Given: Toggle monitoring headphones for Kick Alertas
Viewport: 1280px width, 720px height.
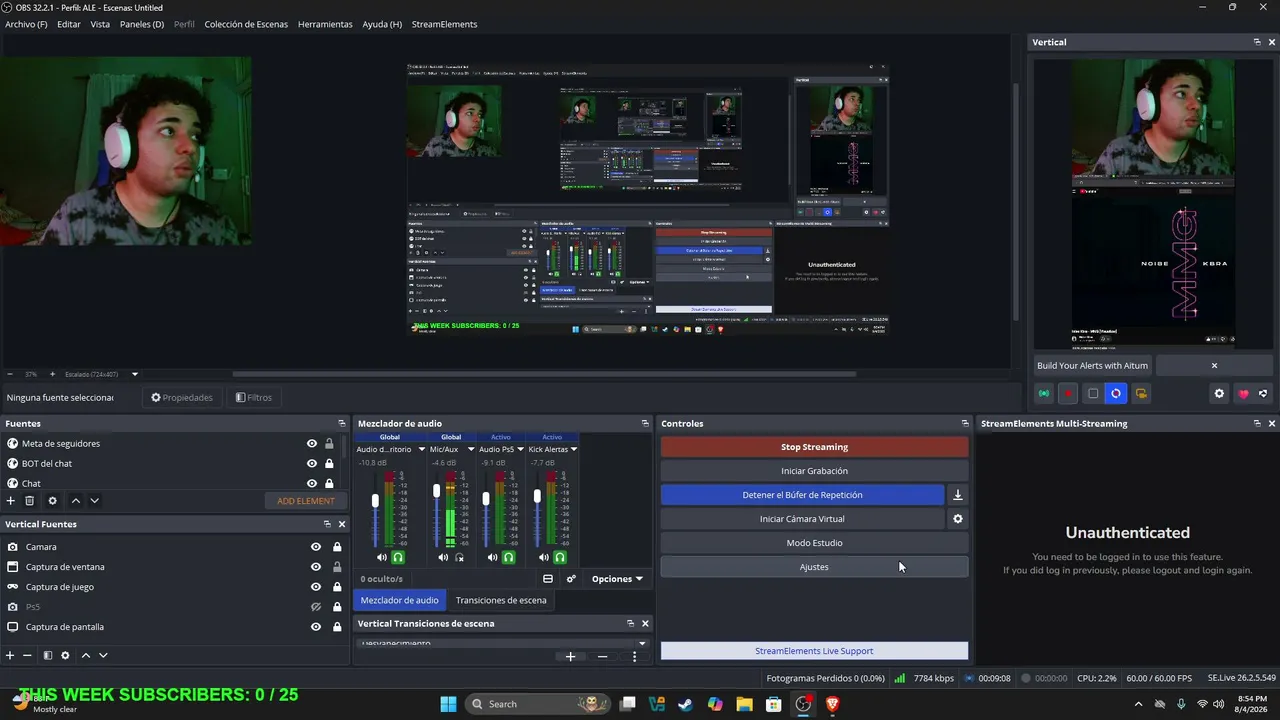Looking at the screenshot, I should (560, 558).
